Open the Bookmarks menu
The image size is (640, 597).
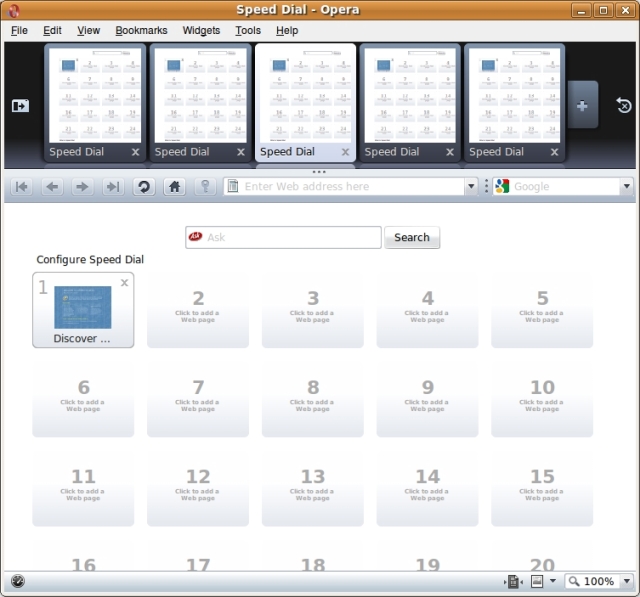pos(141,31)
